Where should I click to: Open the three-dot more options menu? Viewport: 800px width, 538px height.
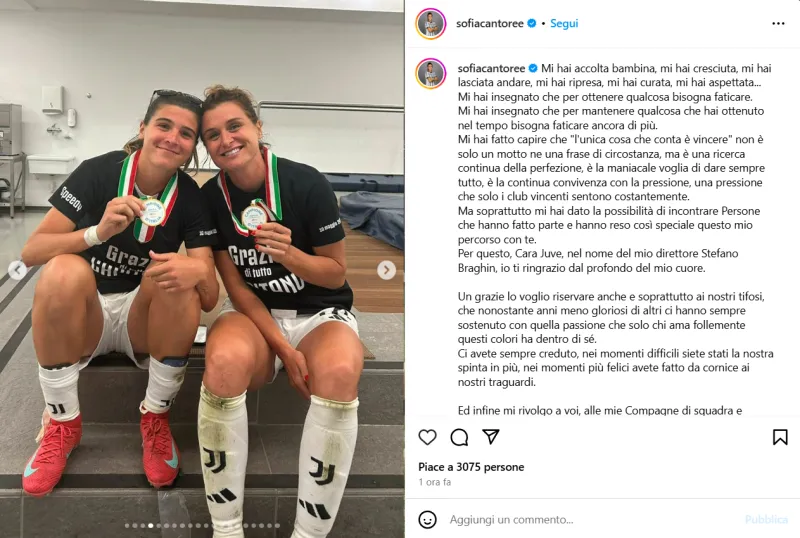tap(778, 23)
